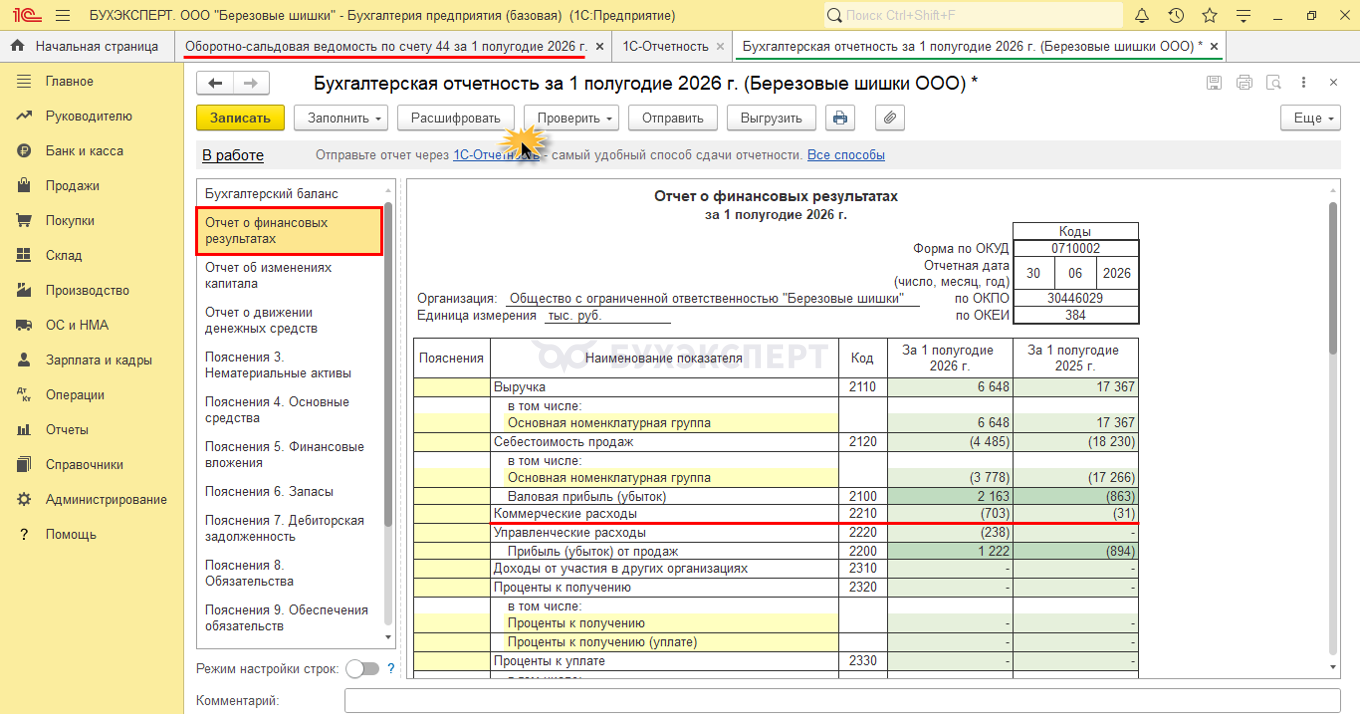The width and height of the screenshot is (1360, 714).
Task: Expand the Заполнить dropdown
Action: coord(341,118)
